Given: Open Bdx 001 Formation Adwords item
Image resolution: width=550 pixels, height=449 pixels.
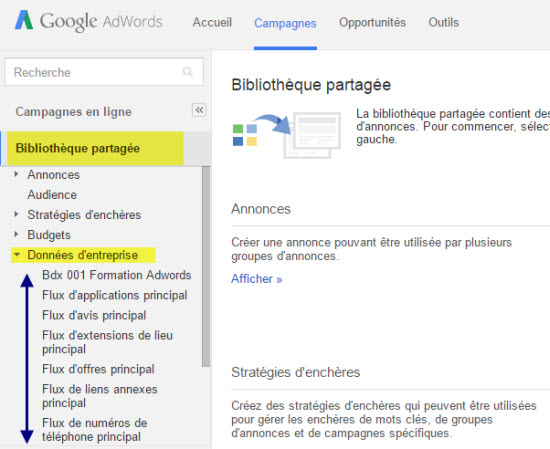Looking at the screenshot, I should click(116, 275).
